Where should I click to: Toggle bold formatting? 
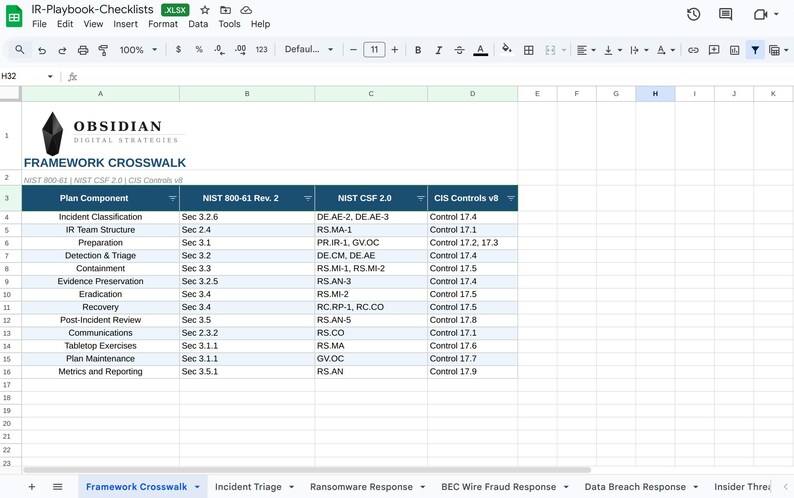coord(418,50)
